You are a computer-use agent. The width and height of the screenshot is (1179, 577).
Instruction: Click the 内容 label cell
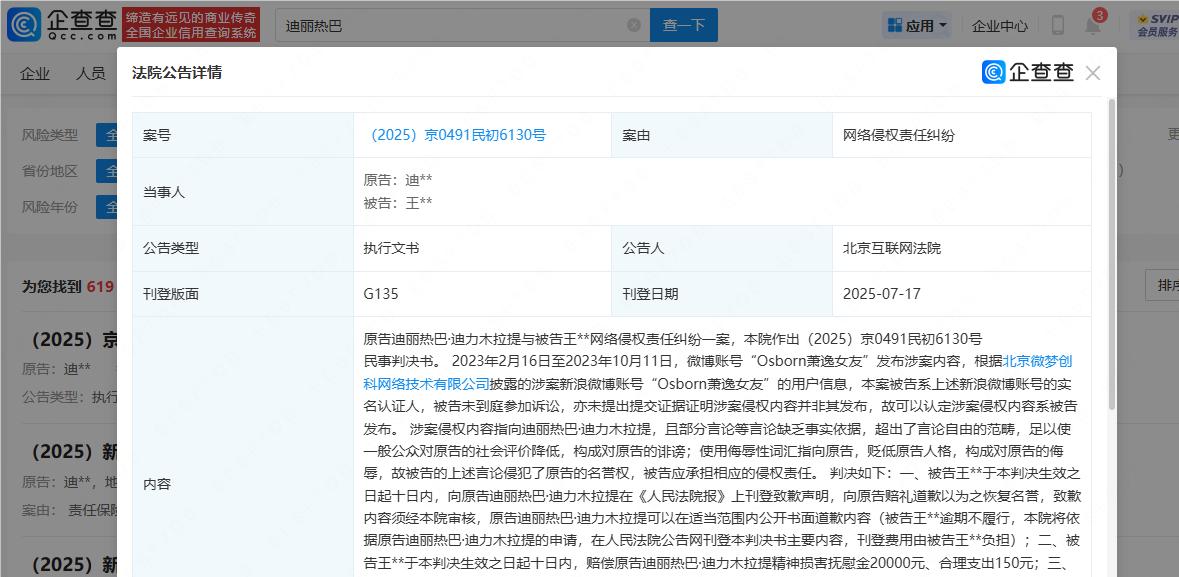tap(243, 447)
